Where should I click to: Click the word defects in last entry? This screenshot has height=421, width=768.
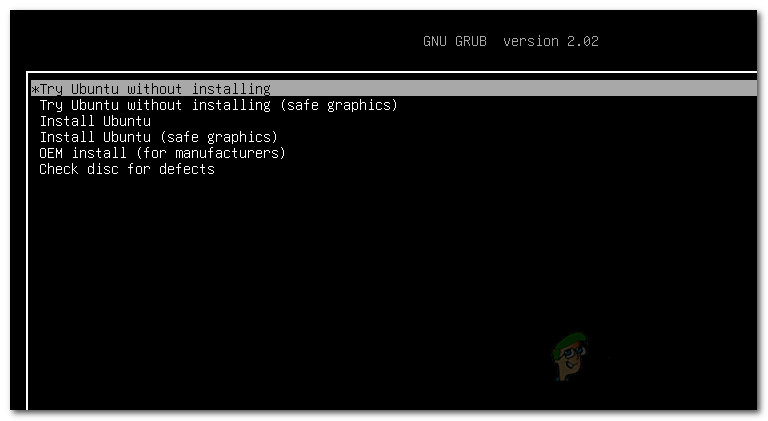187,169
